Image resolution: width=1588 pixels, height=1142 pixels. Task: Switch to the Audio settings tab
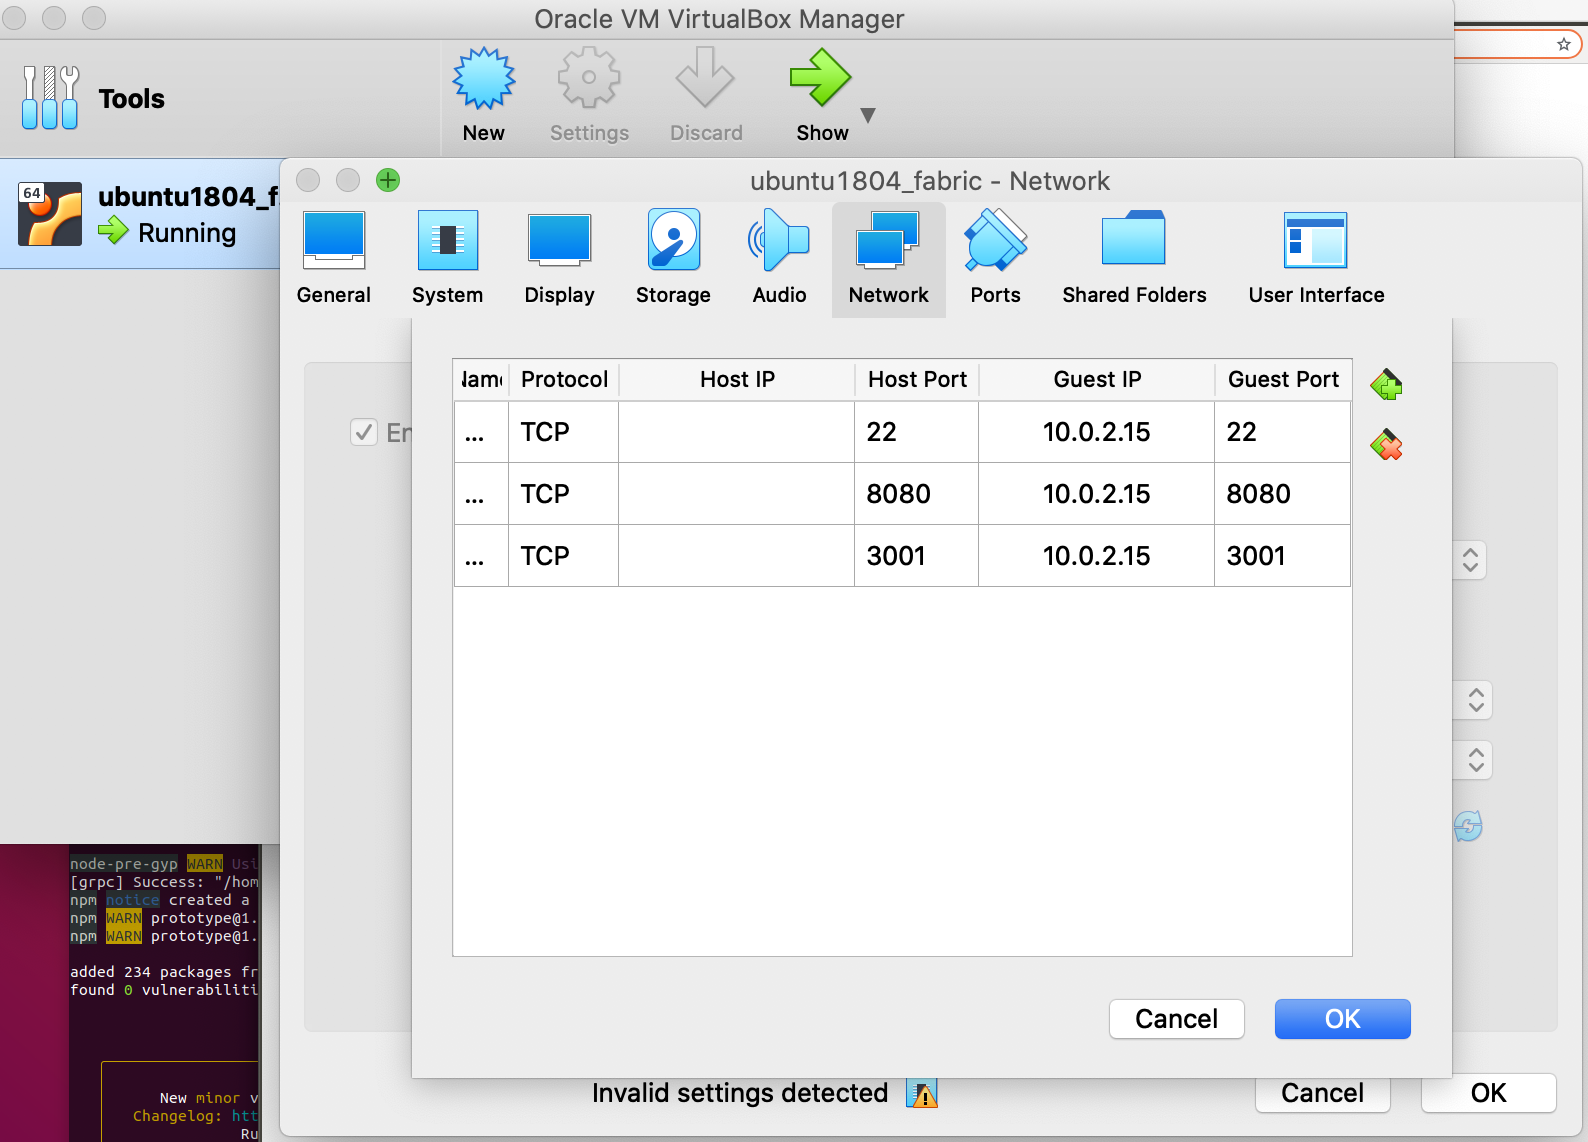click(x=780, y=258)
